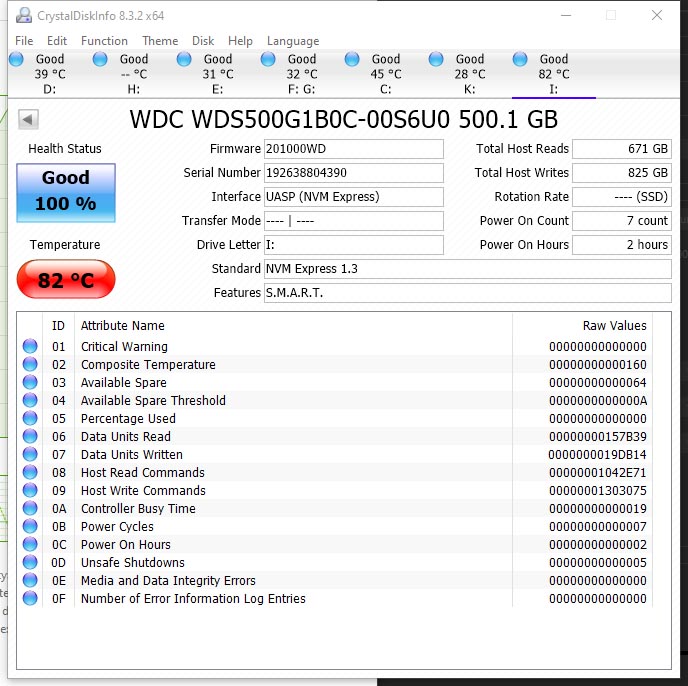
Task: Open the Function menu
Action: pos(104,41)
